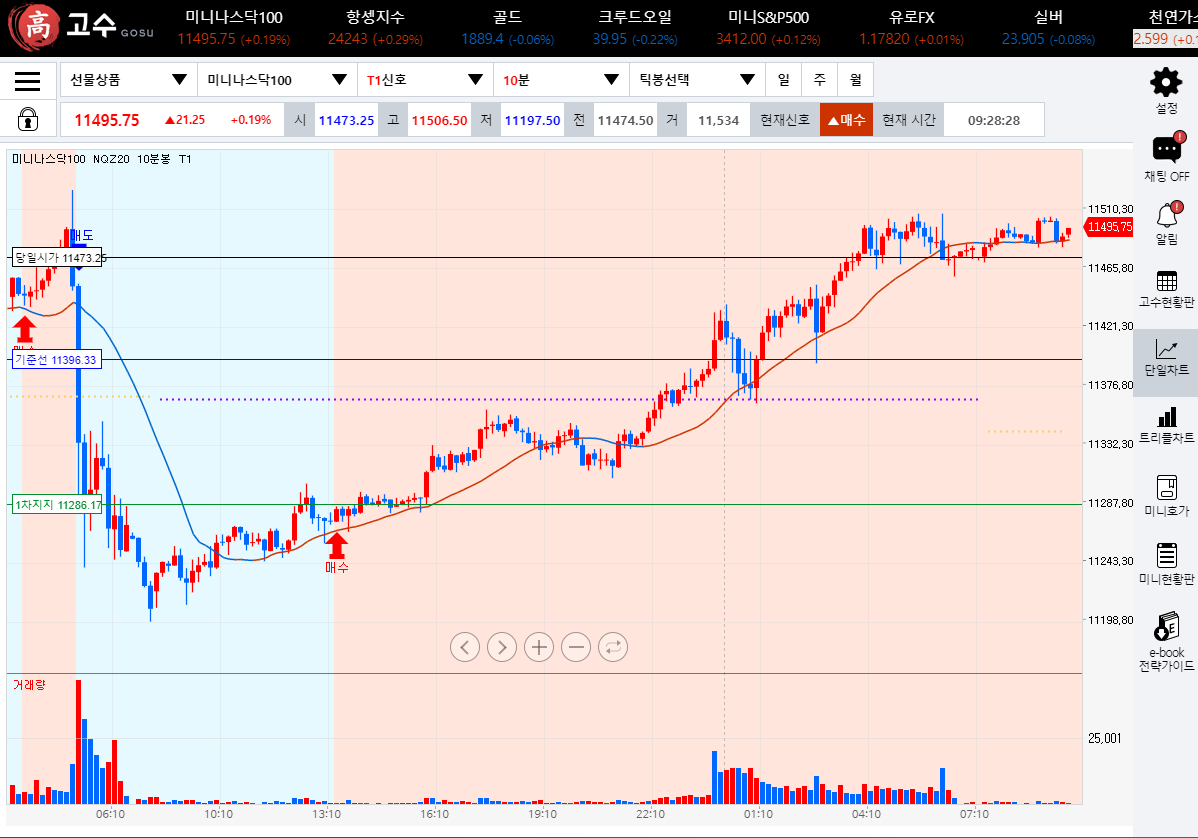Click the 기준선 11396.33 line label
Screen dimensions: 1198x838
tap(57, 359)
